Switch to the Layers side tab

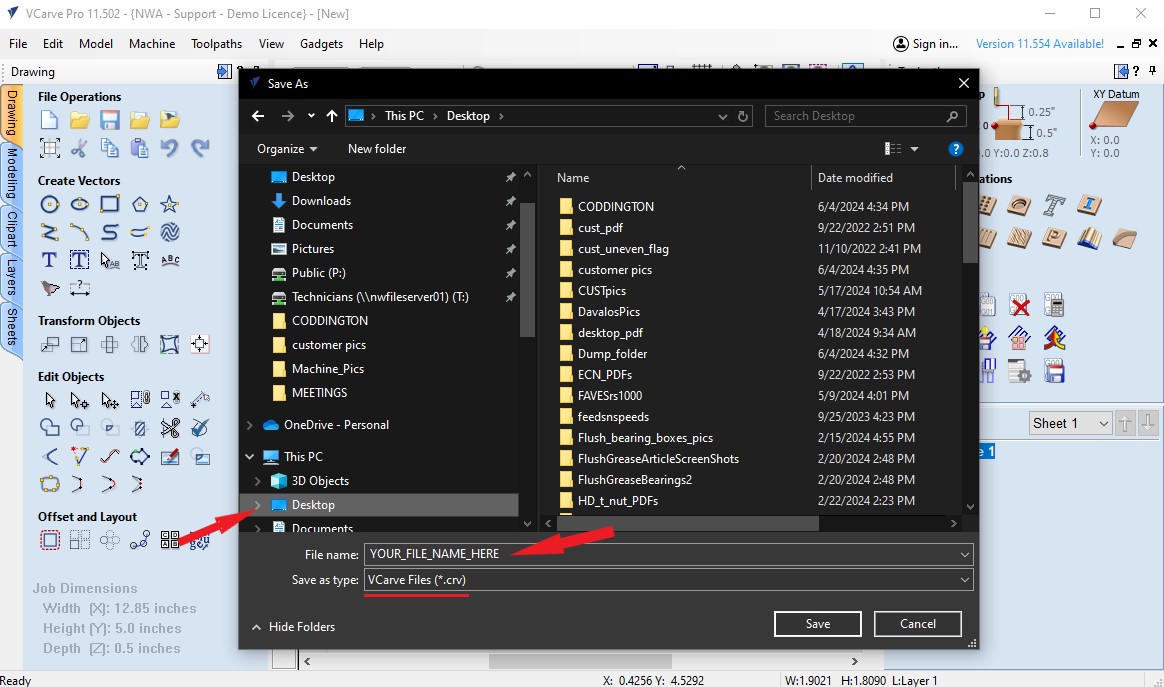tap(12, 276)
